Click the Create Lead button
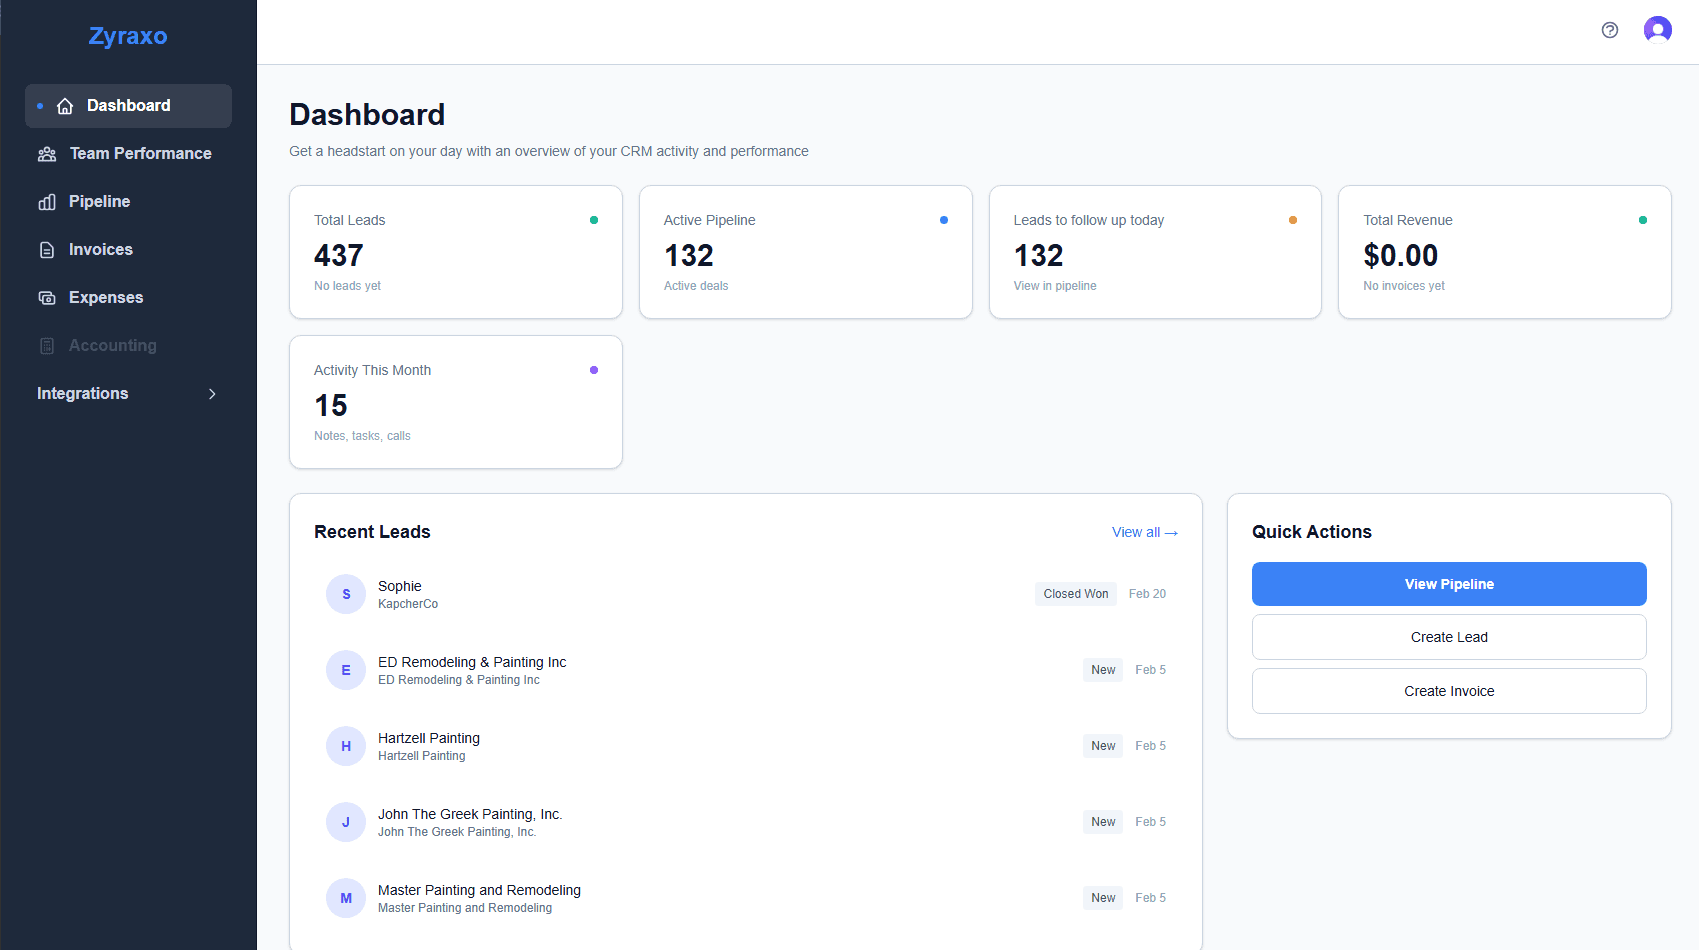The width and height of the screenshot is (1699, 950). 1448,637
